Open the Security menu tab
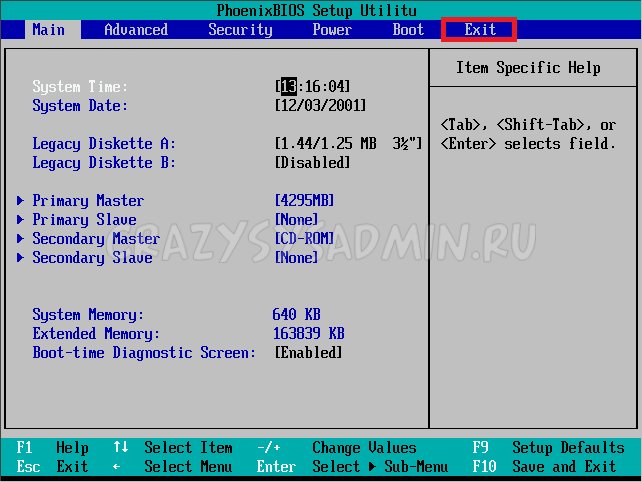This screenshot has width=642, height=482. tap(240, 29)
